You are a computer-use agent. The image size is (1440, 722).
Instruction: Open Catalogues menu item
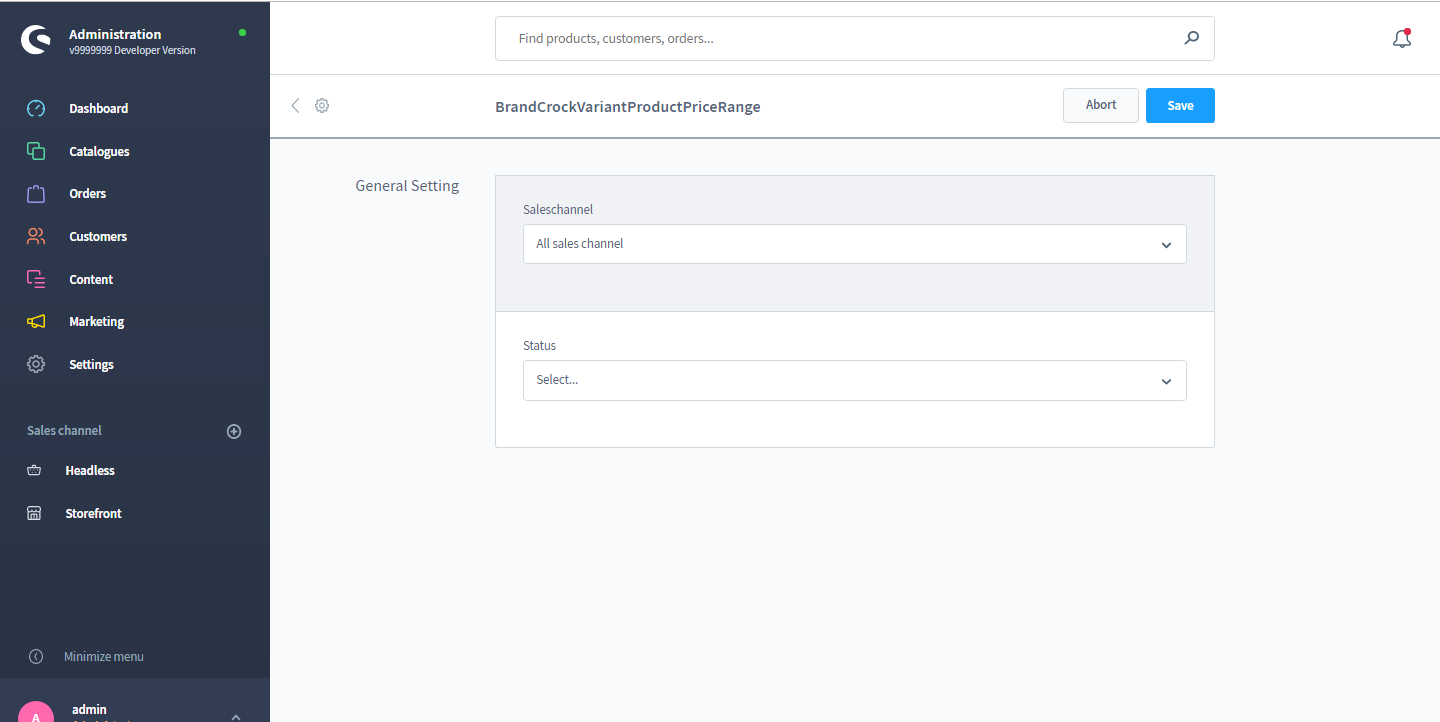coord(99,151)
